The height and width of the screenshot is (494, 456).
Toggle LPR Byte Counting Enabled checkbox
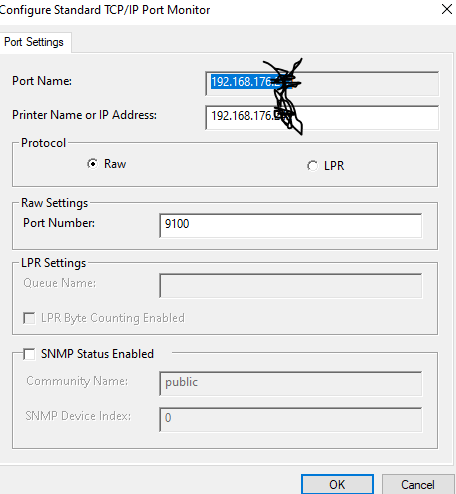29,318
